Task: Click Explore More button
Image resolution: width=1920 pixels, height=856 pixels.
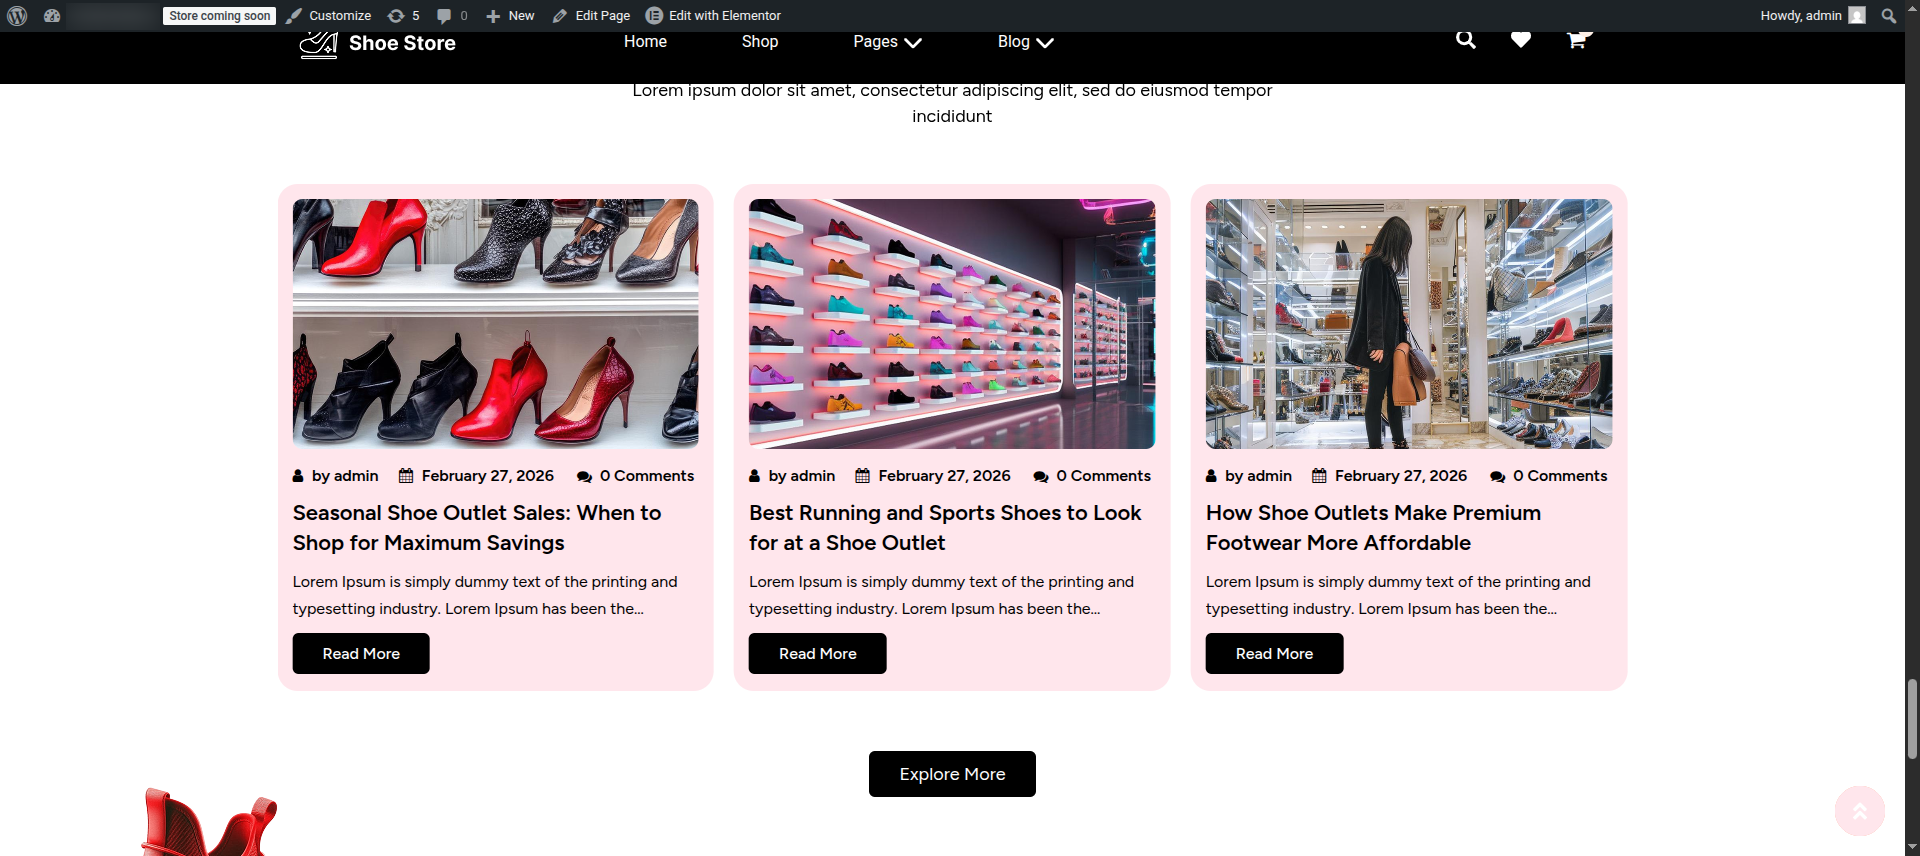Action: pyautogui.click(x=952, y=774)
